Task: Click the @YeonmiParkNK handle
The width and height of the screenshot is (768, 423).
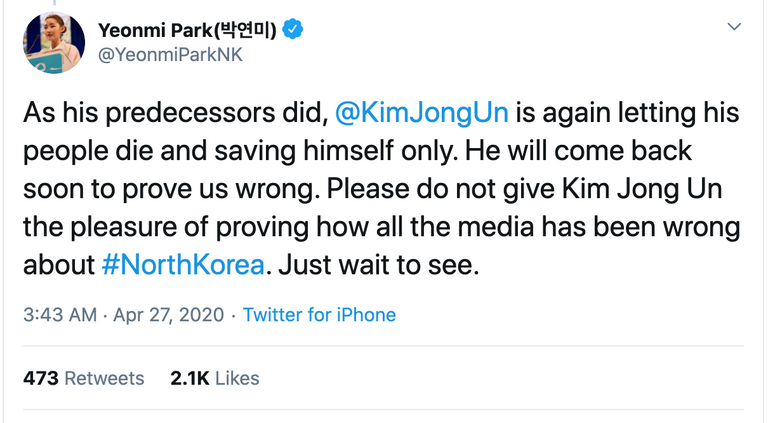Action: click(x=170, y=54)
